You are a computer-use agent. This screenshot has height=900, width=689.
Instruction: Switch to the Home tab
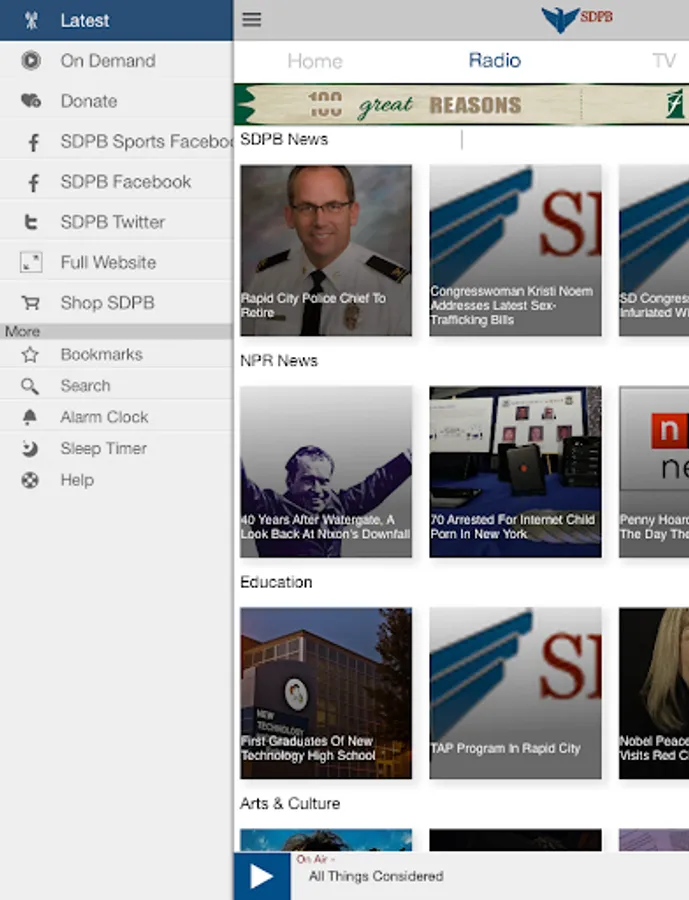point(315,61)
